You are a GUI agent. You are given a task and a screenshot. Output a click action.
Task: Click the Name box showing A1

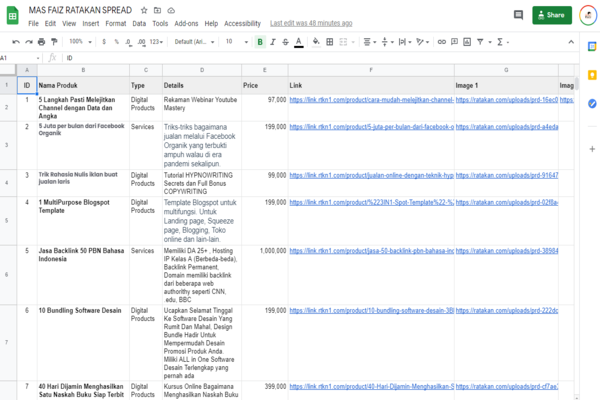point(14,58)
